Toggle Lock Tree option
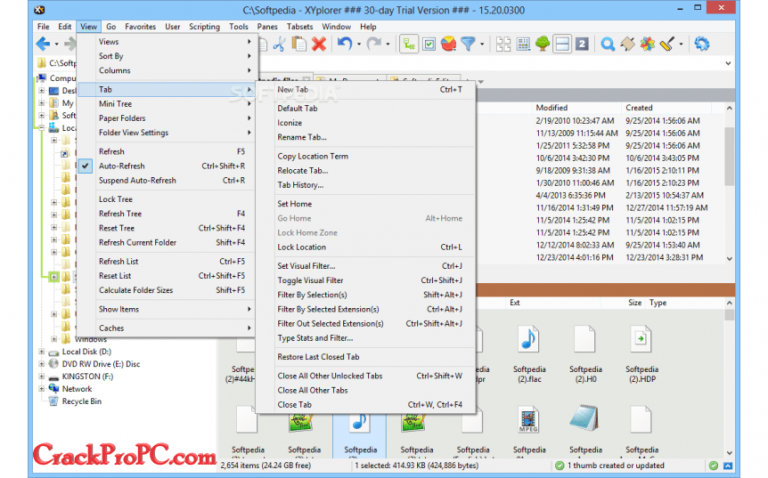Image resolution: width=768 pixels, height=478 pixels. pos(167,199)
